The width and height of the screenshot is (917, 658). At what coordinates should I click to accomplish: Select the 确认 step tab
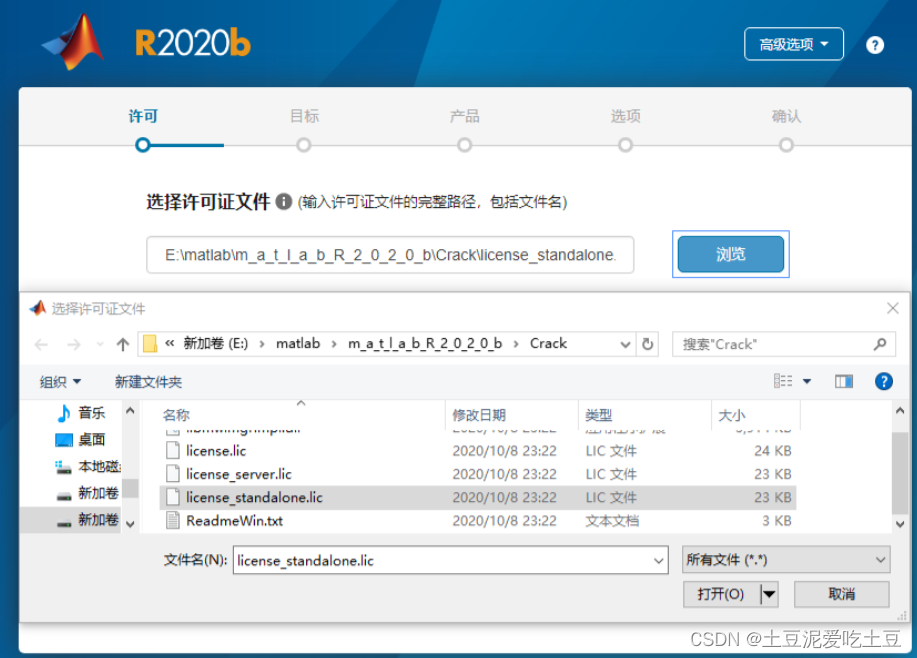pos(786,116)
